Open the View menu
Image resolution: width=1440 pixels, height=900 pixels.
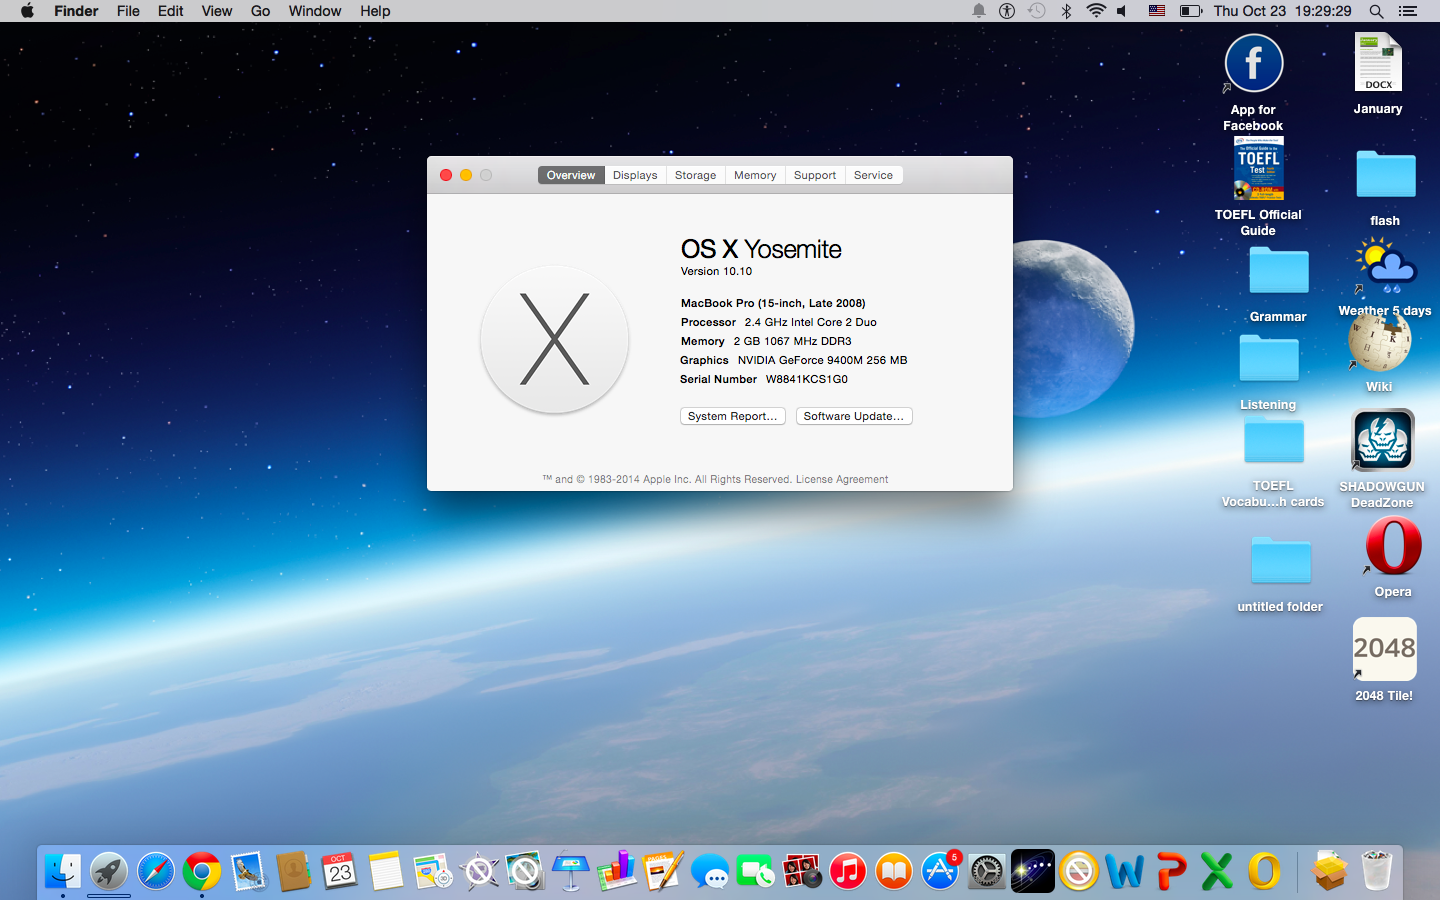pos(217,11)
